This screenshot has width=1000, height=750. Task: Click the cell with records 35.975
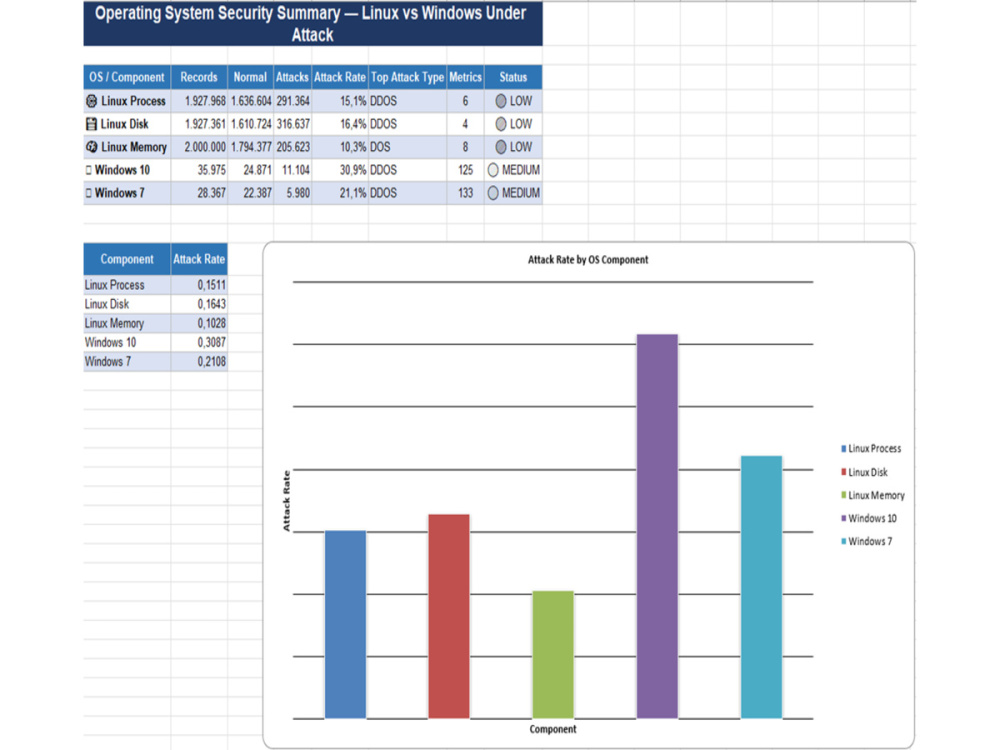click(x=199, y=170)
